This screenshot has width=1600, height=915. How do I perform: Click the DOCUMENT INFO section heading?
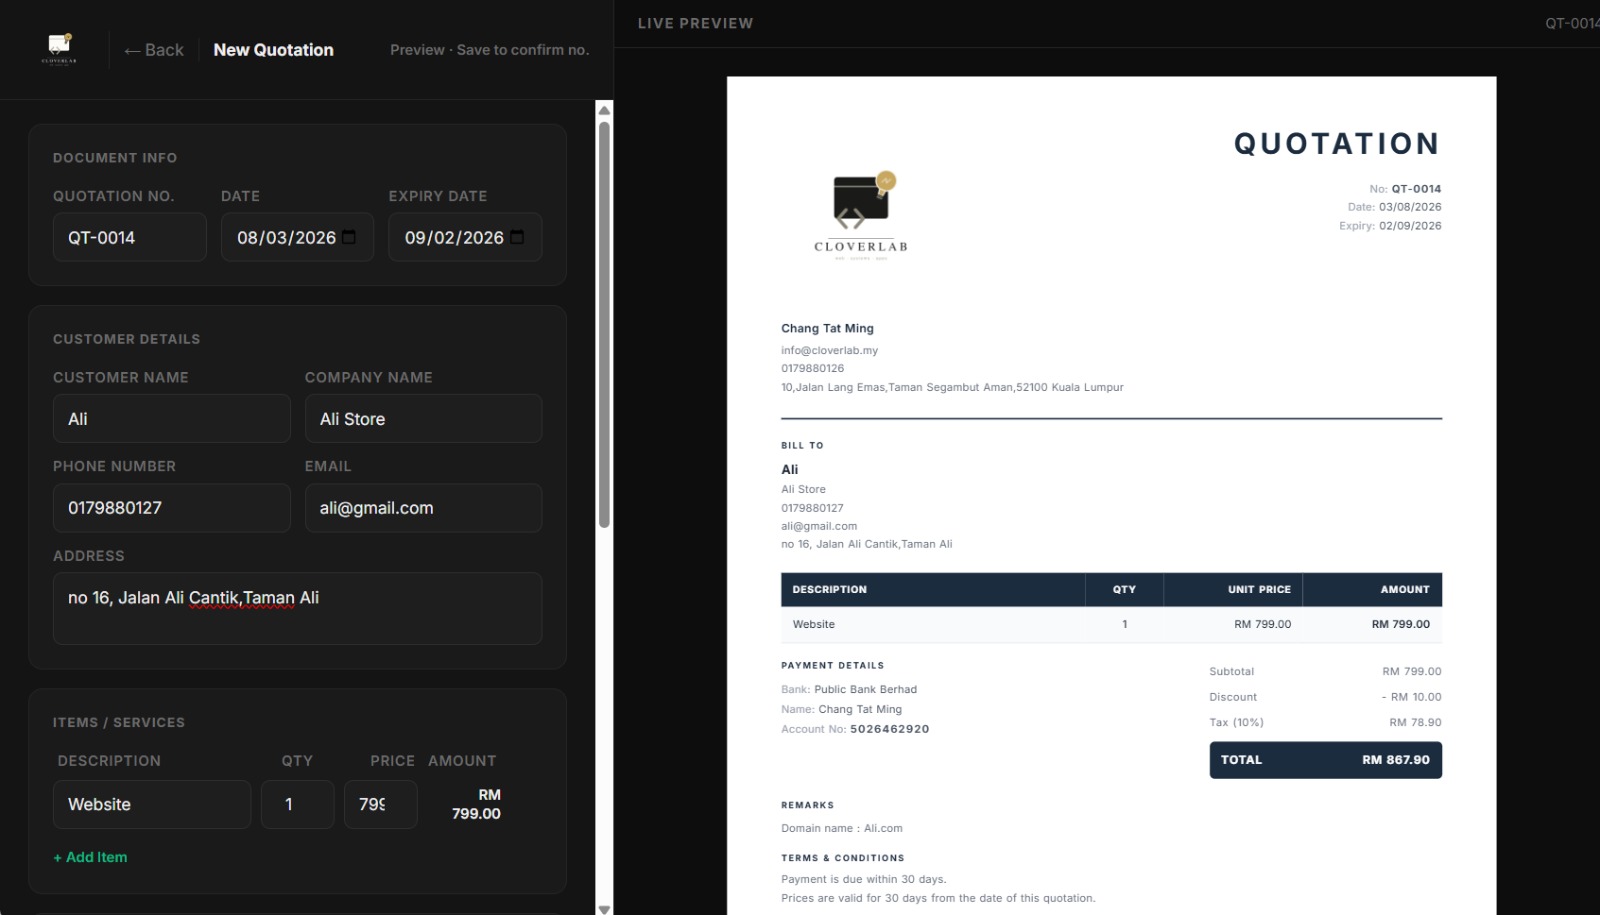pos(115,158)
